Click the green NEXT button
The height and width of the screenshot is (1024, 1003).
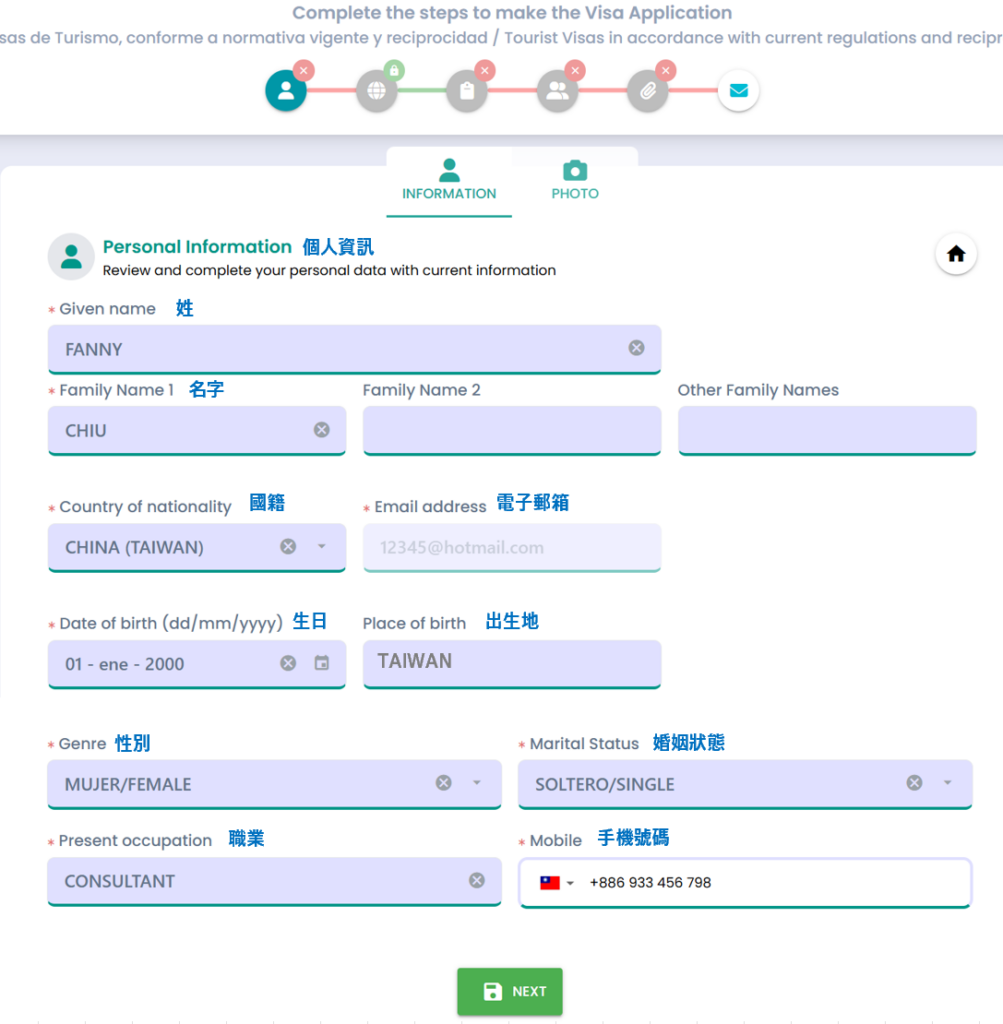[510, 991]
